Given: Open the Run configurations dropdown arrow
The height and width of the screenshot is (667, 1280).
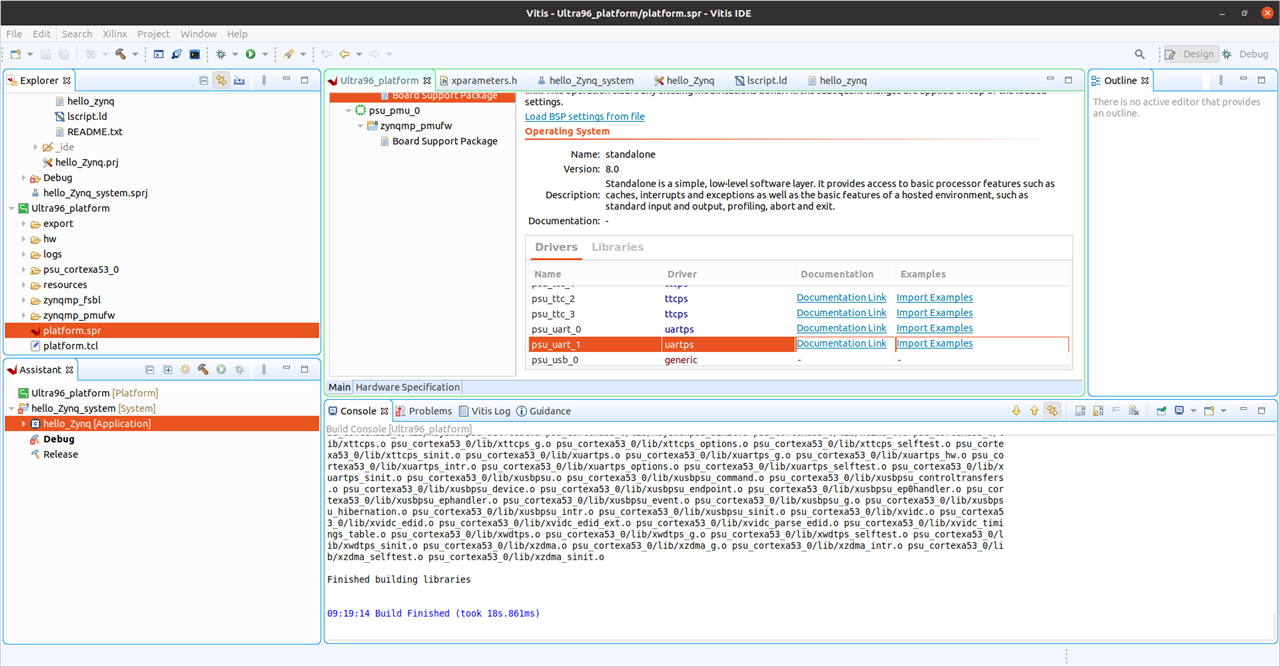Looking at the screenshot, I should point(264,54).
